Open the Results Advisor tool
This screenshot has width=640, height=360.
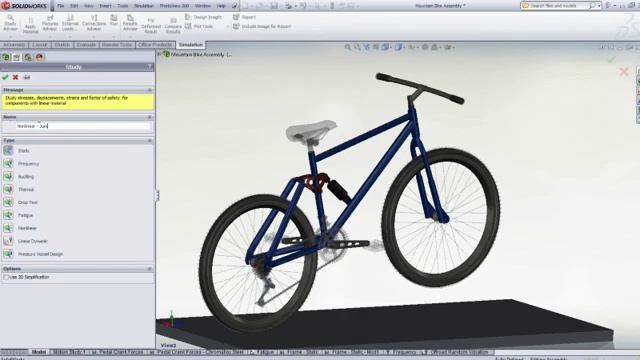(130, 23)
